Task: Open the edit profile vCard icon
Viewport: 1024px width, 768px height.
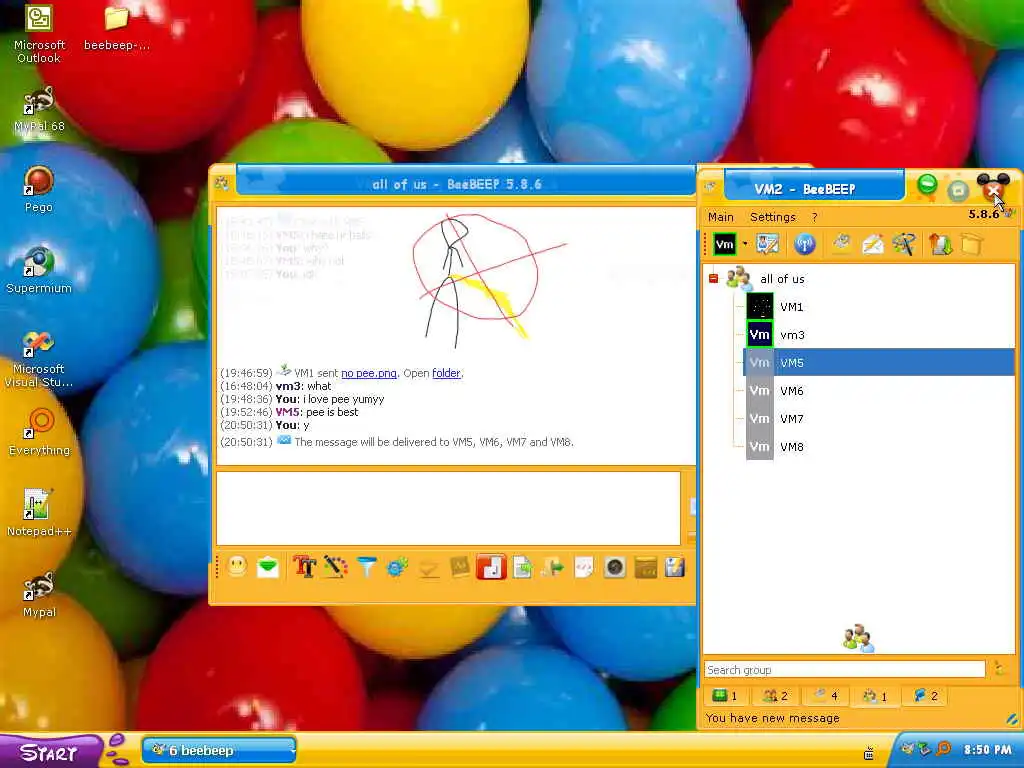Action: tap(767, 244)
